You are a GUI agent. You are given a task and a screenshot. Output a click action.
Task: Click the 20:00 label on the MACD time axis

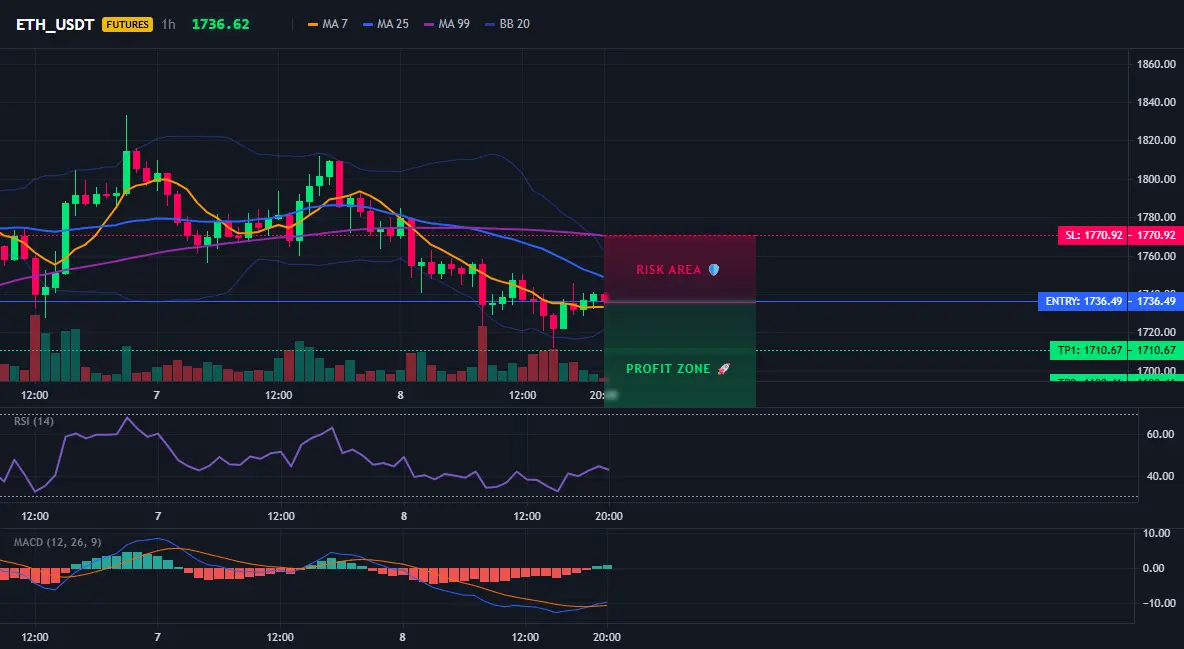607,637
